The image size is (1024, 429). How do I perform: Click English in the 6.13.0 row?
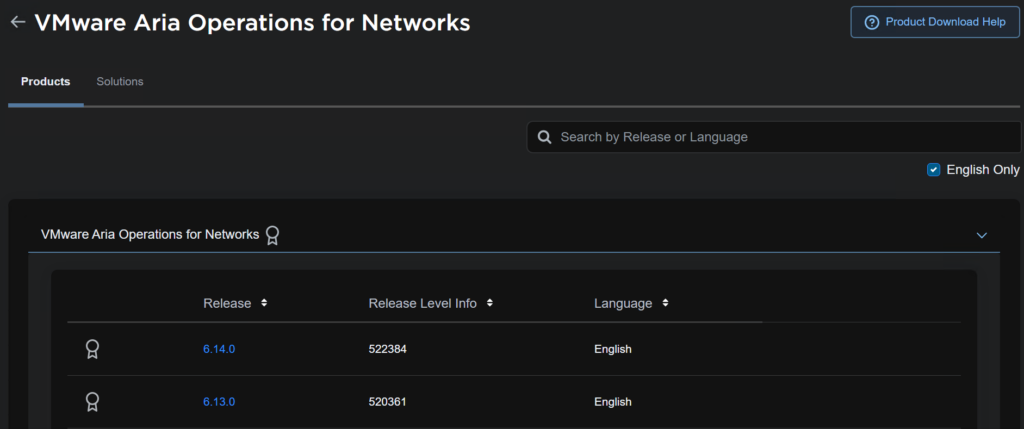[613, 402]
